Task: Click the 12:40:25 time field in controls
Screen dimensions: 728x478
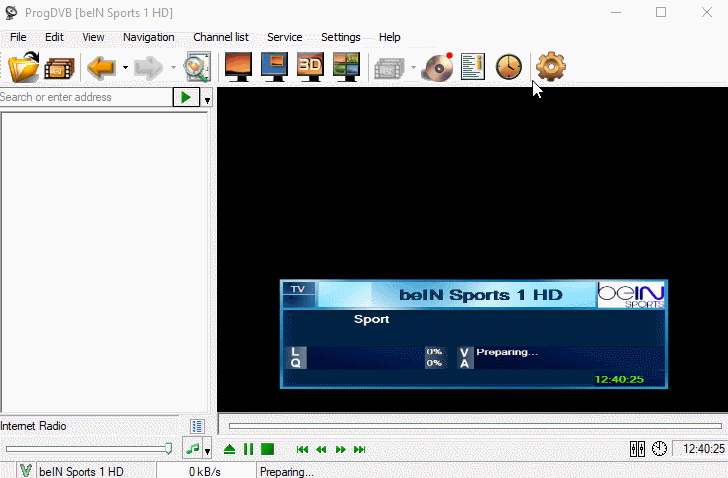Action: tap(699, 449)
